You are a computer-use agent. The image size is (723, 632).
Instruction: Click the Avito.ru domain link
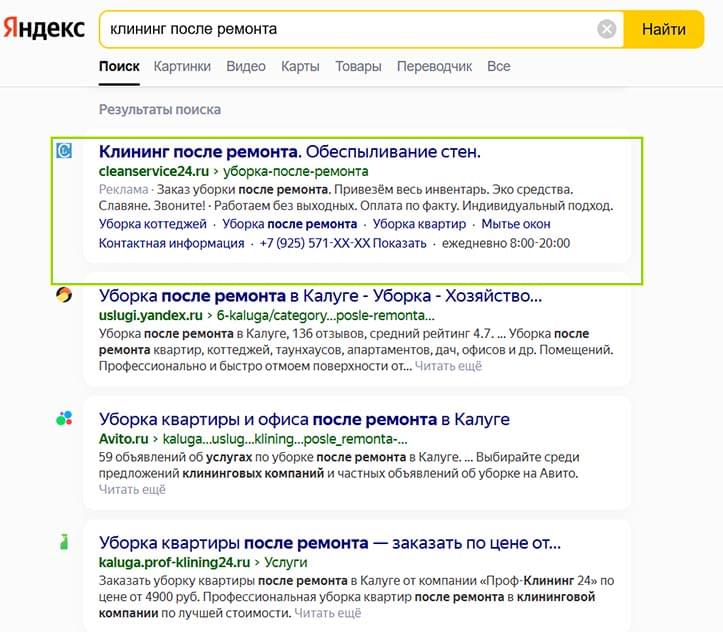pyautogui.click(x=124, y=439)
